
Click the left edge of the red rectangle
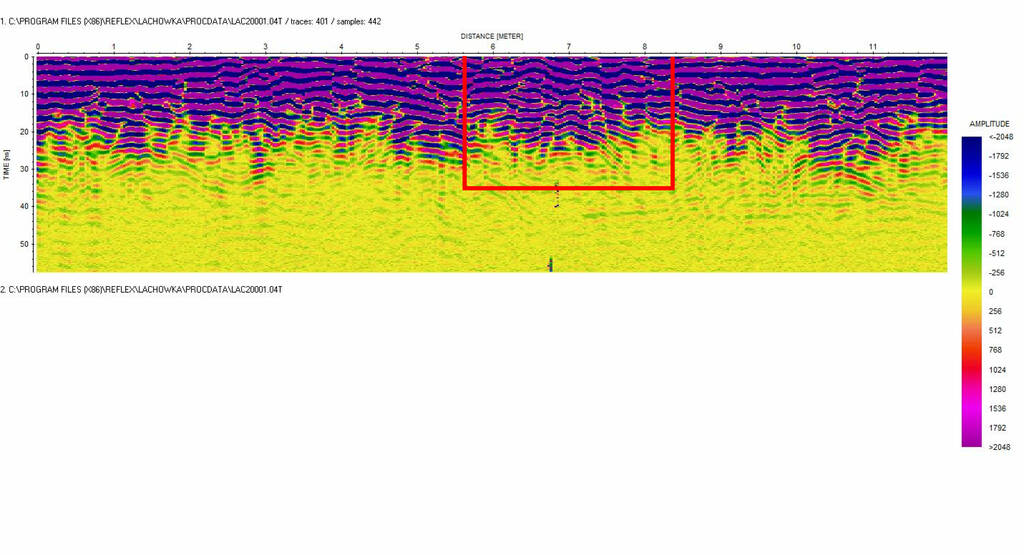pyautogui.click(x=465, y=120)
